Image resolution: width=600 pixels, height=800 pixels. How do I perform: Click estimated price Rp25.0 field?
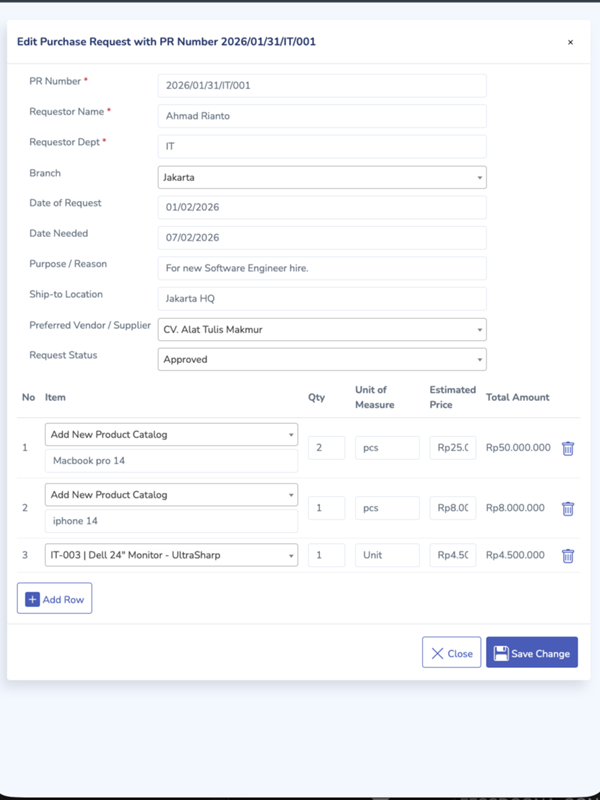tap(453, 447)
